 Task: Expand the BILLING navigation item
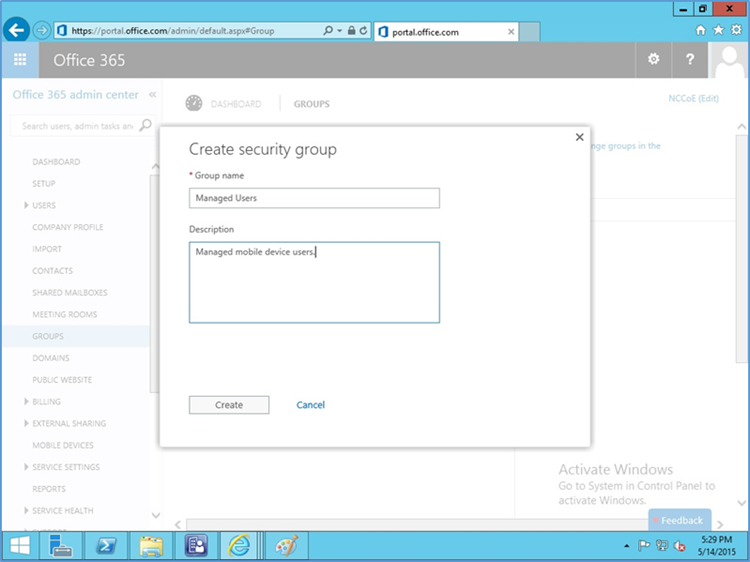click(x=26, y=401)
